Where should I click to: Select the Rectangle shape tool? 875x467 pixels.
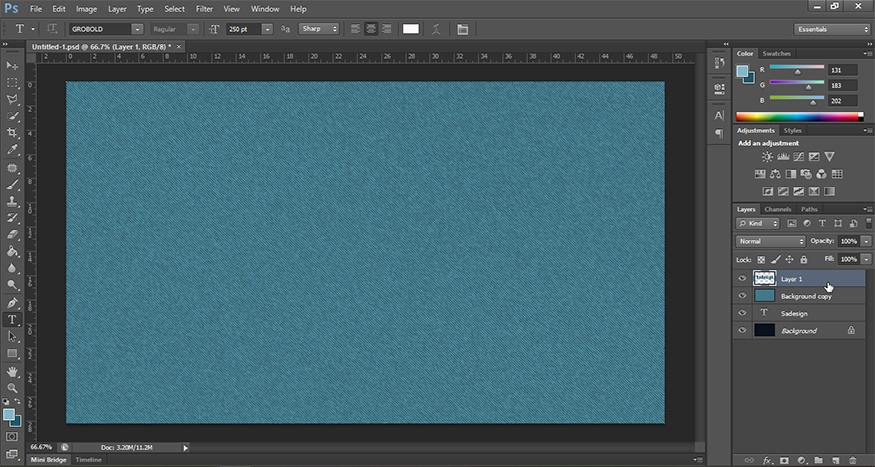click(12, 354)
